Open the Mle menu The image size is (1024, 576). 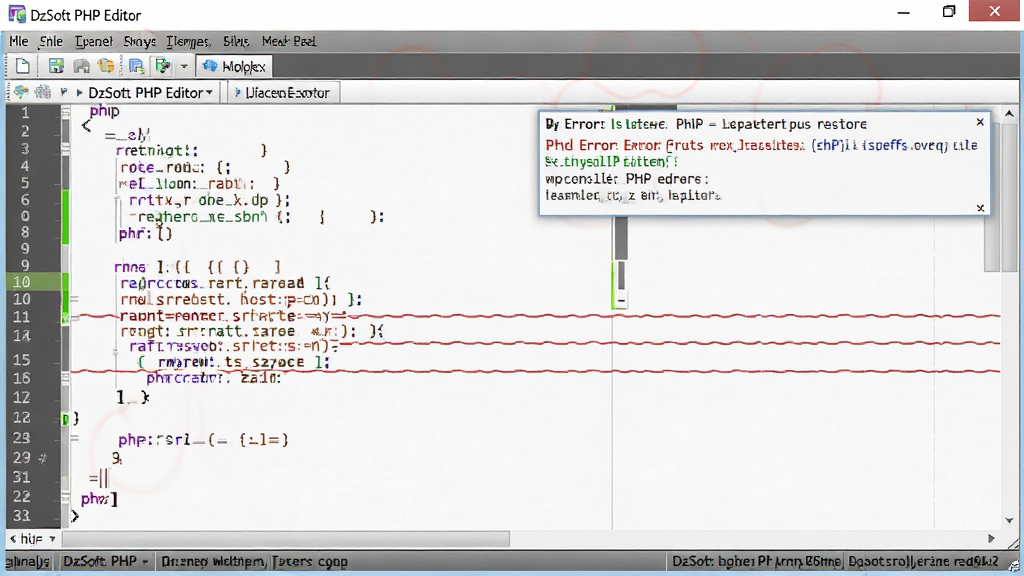click(x=18, y=41)
